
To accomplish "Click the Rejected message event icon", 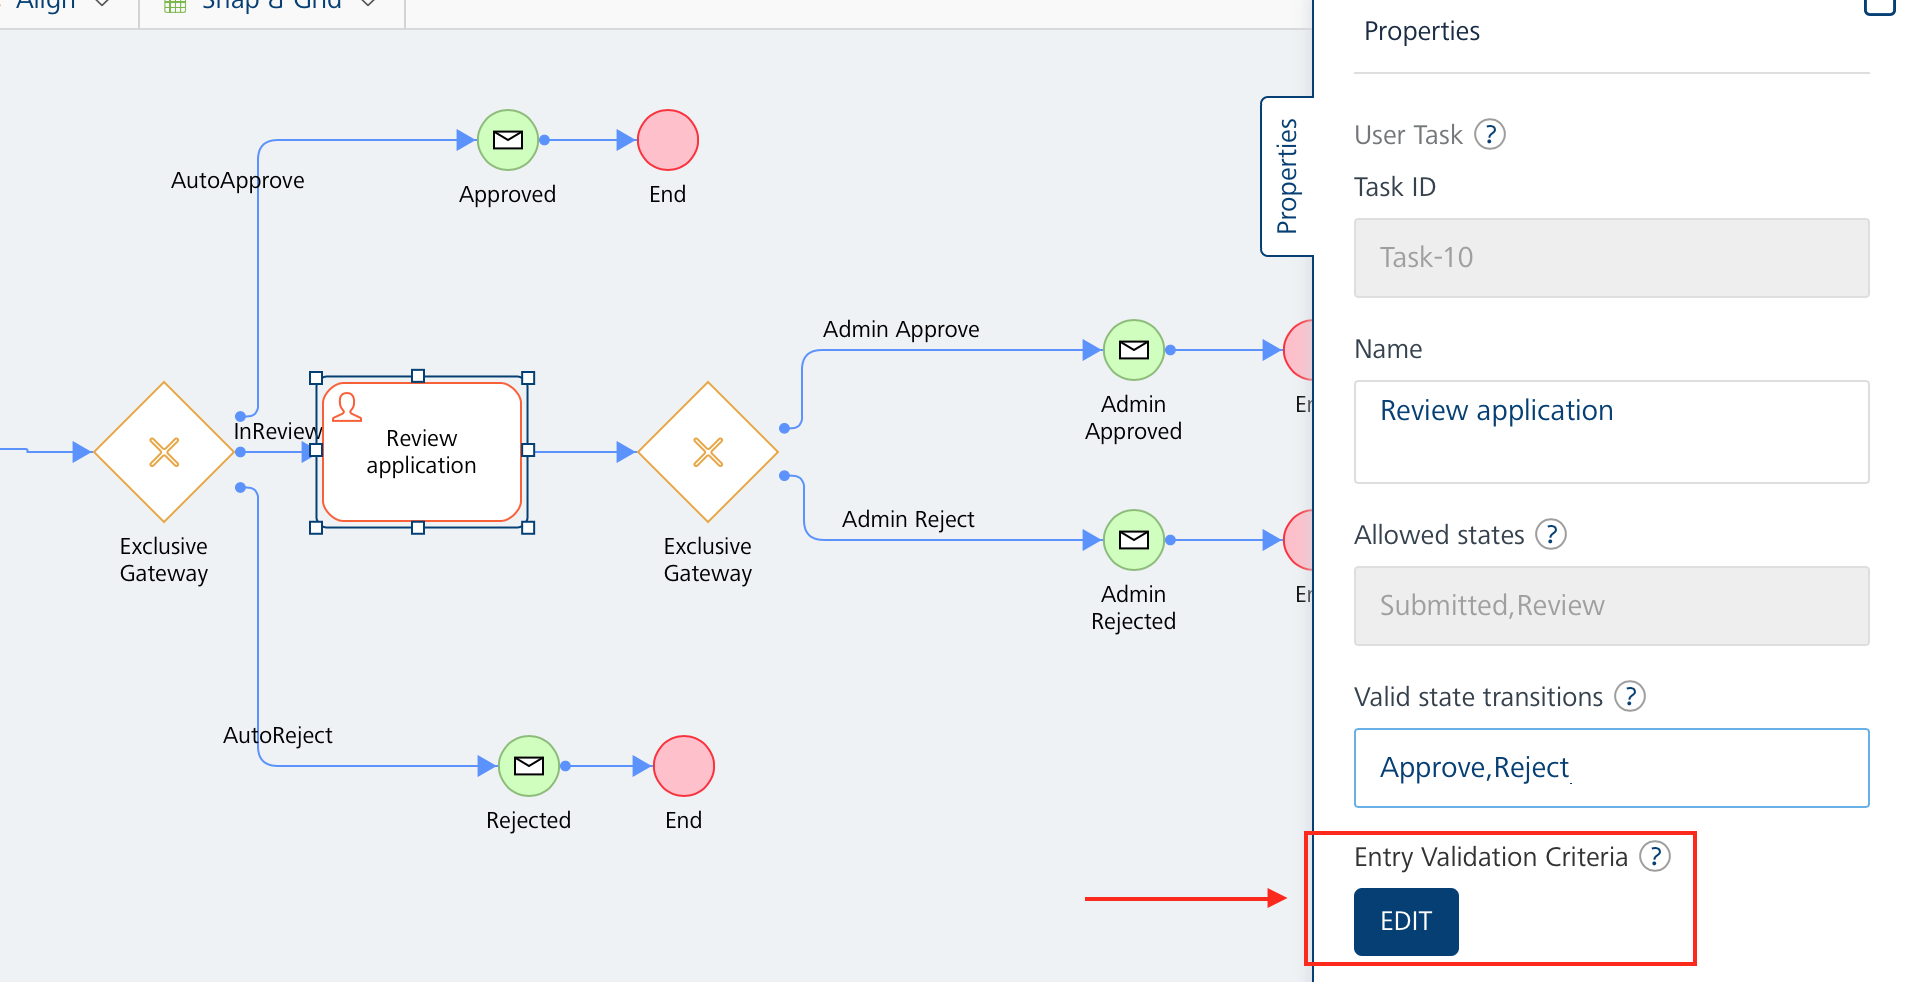I will 528,766.
